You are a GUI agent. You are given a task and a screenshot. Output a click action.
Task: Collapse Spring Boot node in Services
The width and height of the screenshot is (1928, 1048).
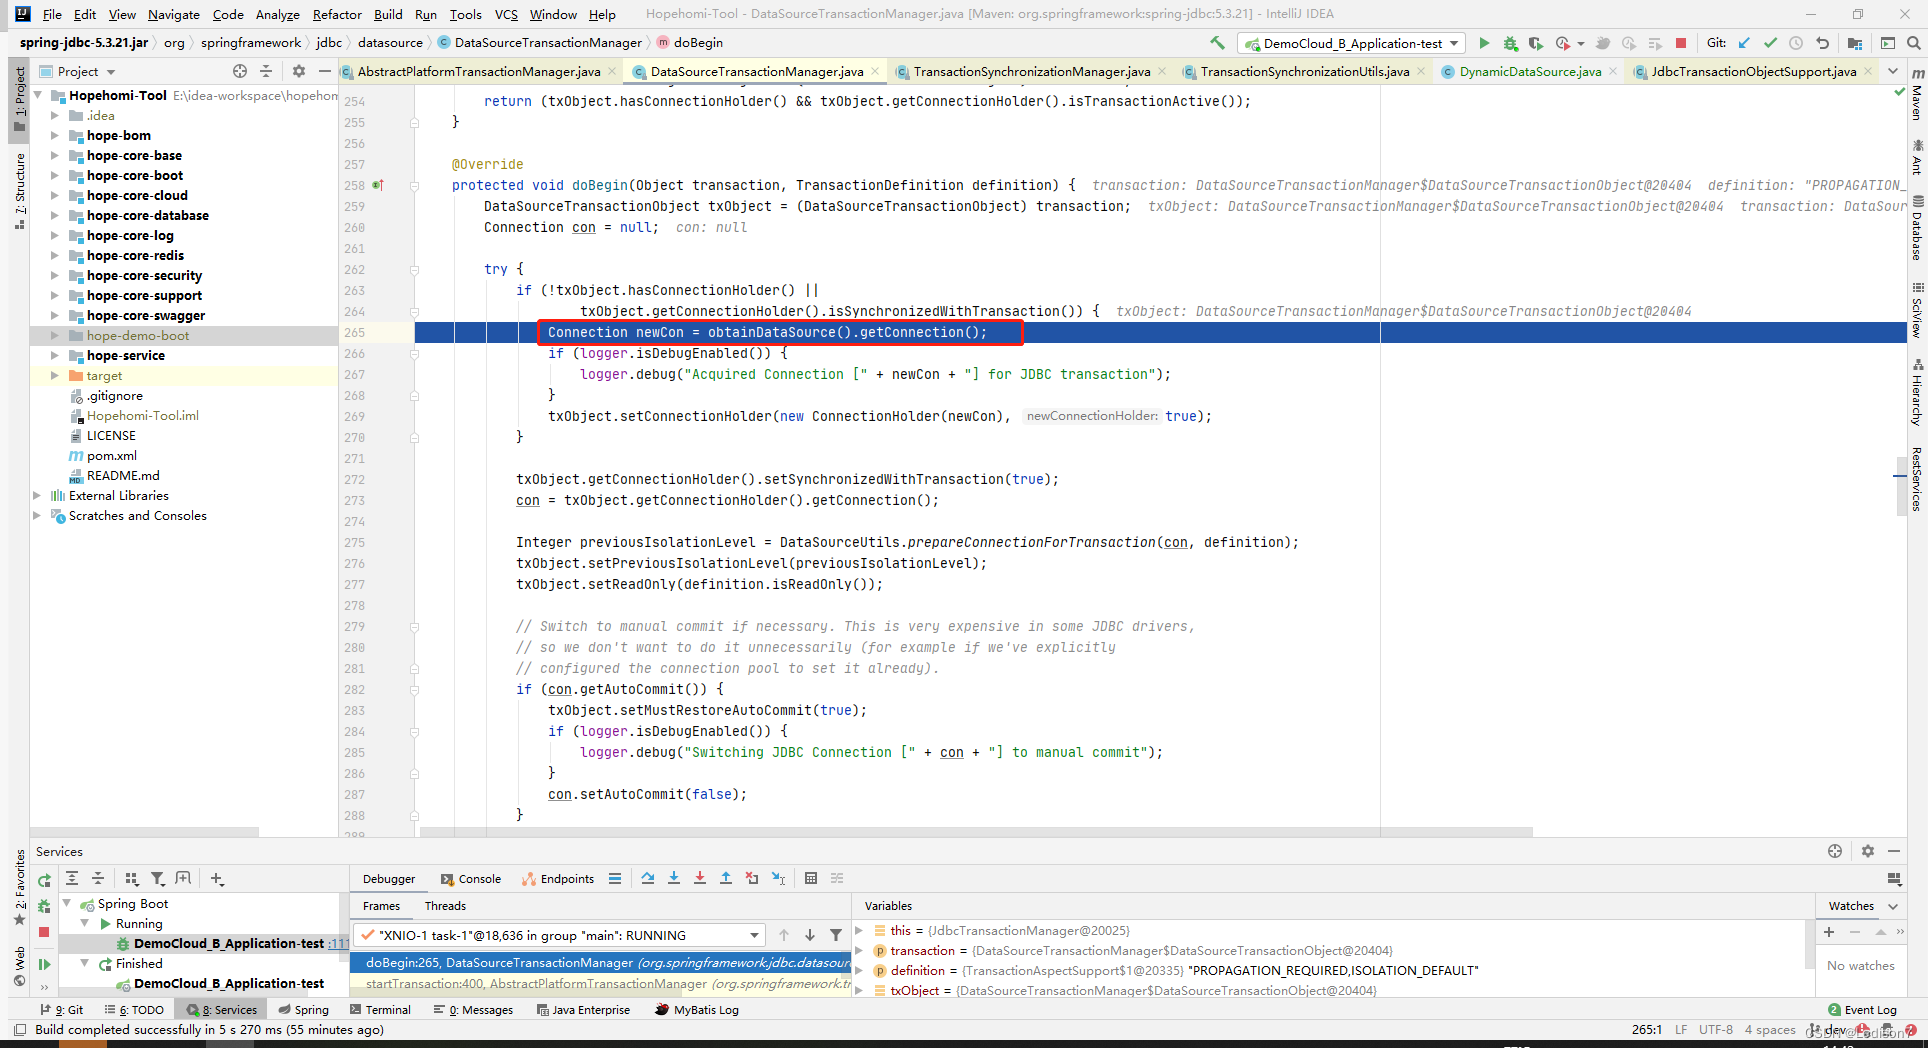coord(67,903)
